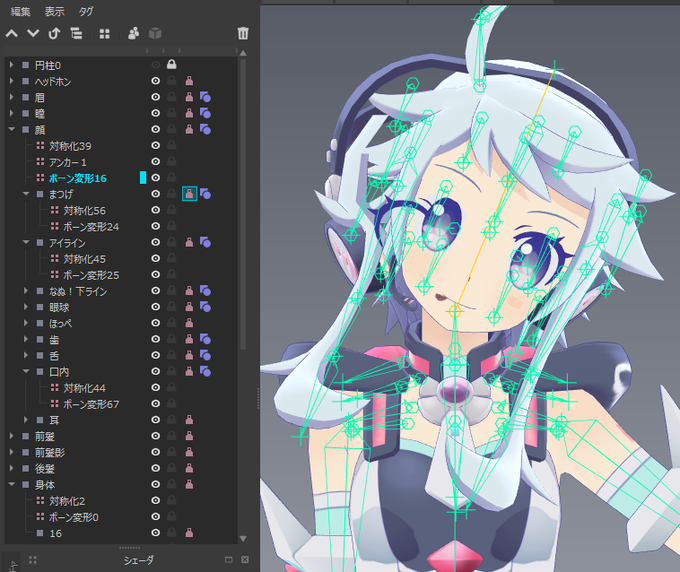Expand the 円柱0 tree node
Image resolution: width=680 pixels, height=572 pixels.
12,65
